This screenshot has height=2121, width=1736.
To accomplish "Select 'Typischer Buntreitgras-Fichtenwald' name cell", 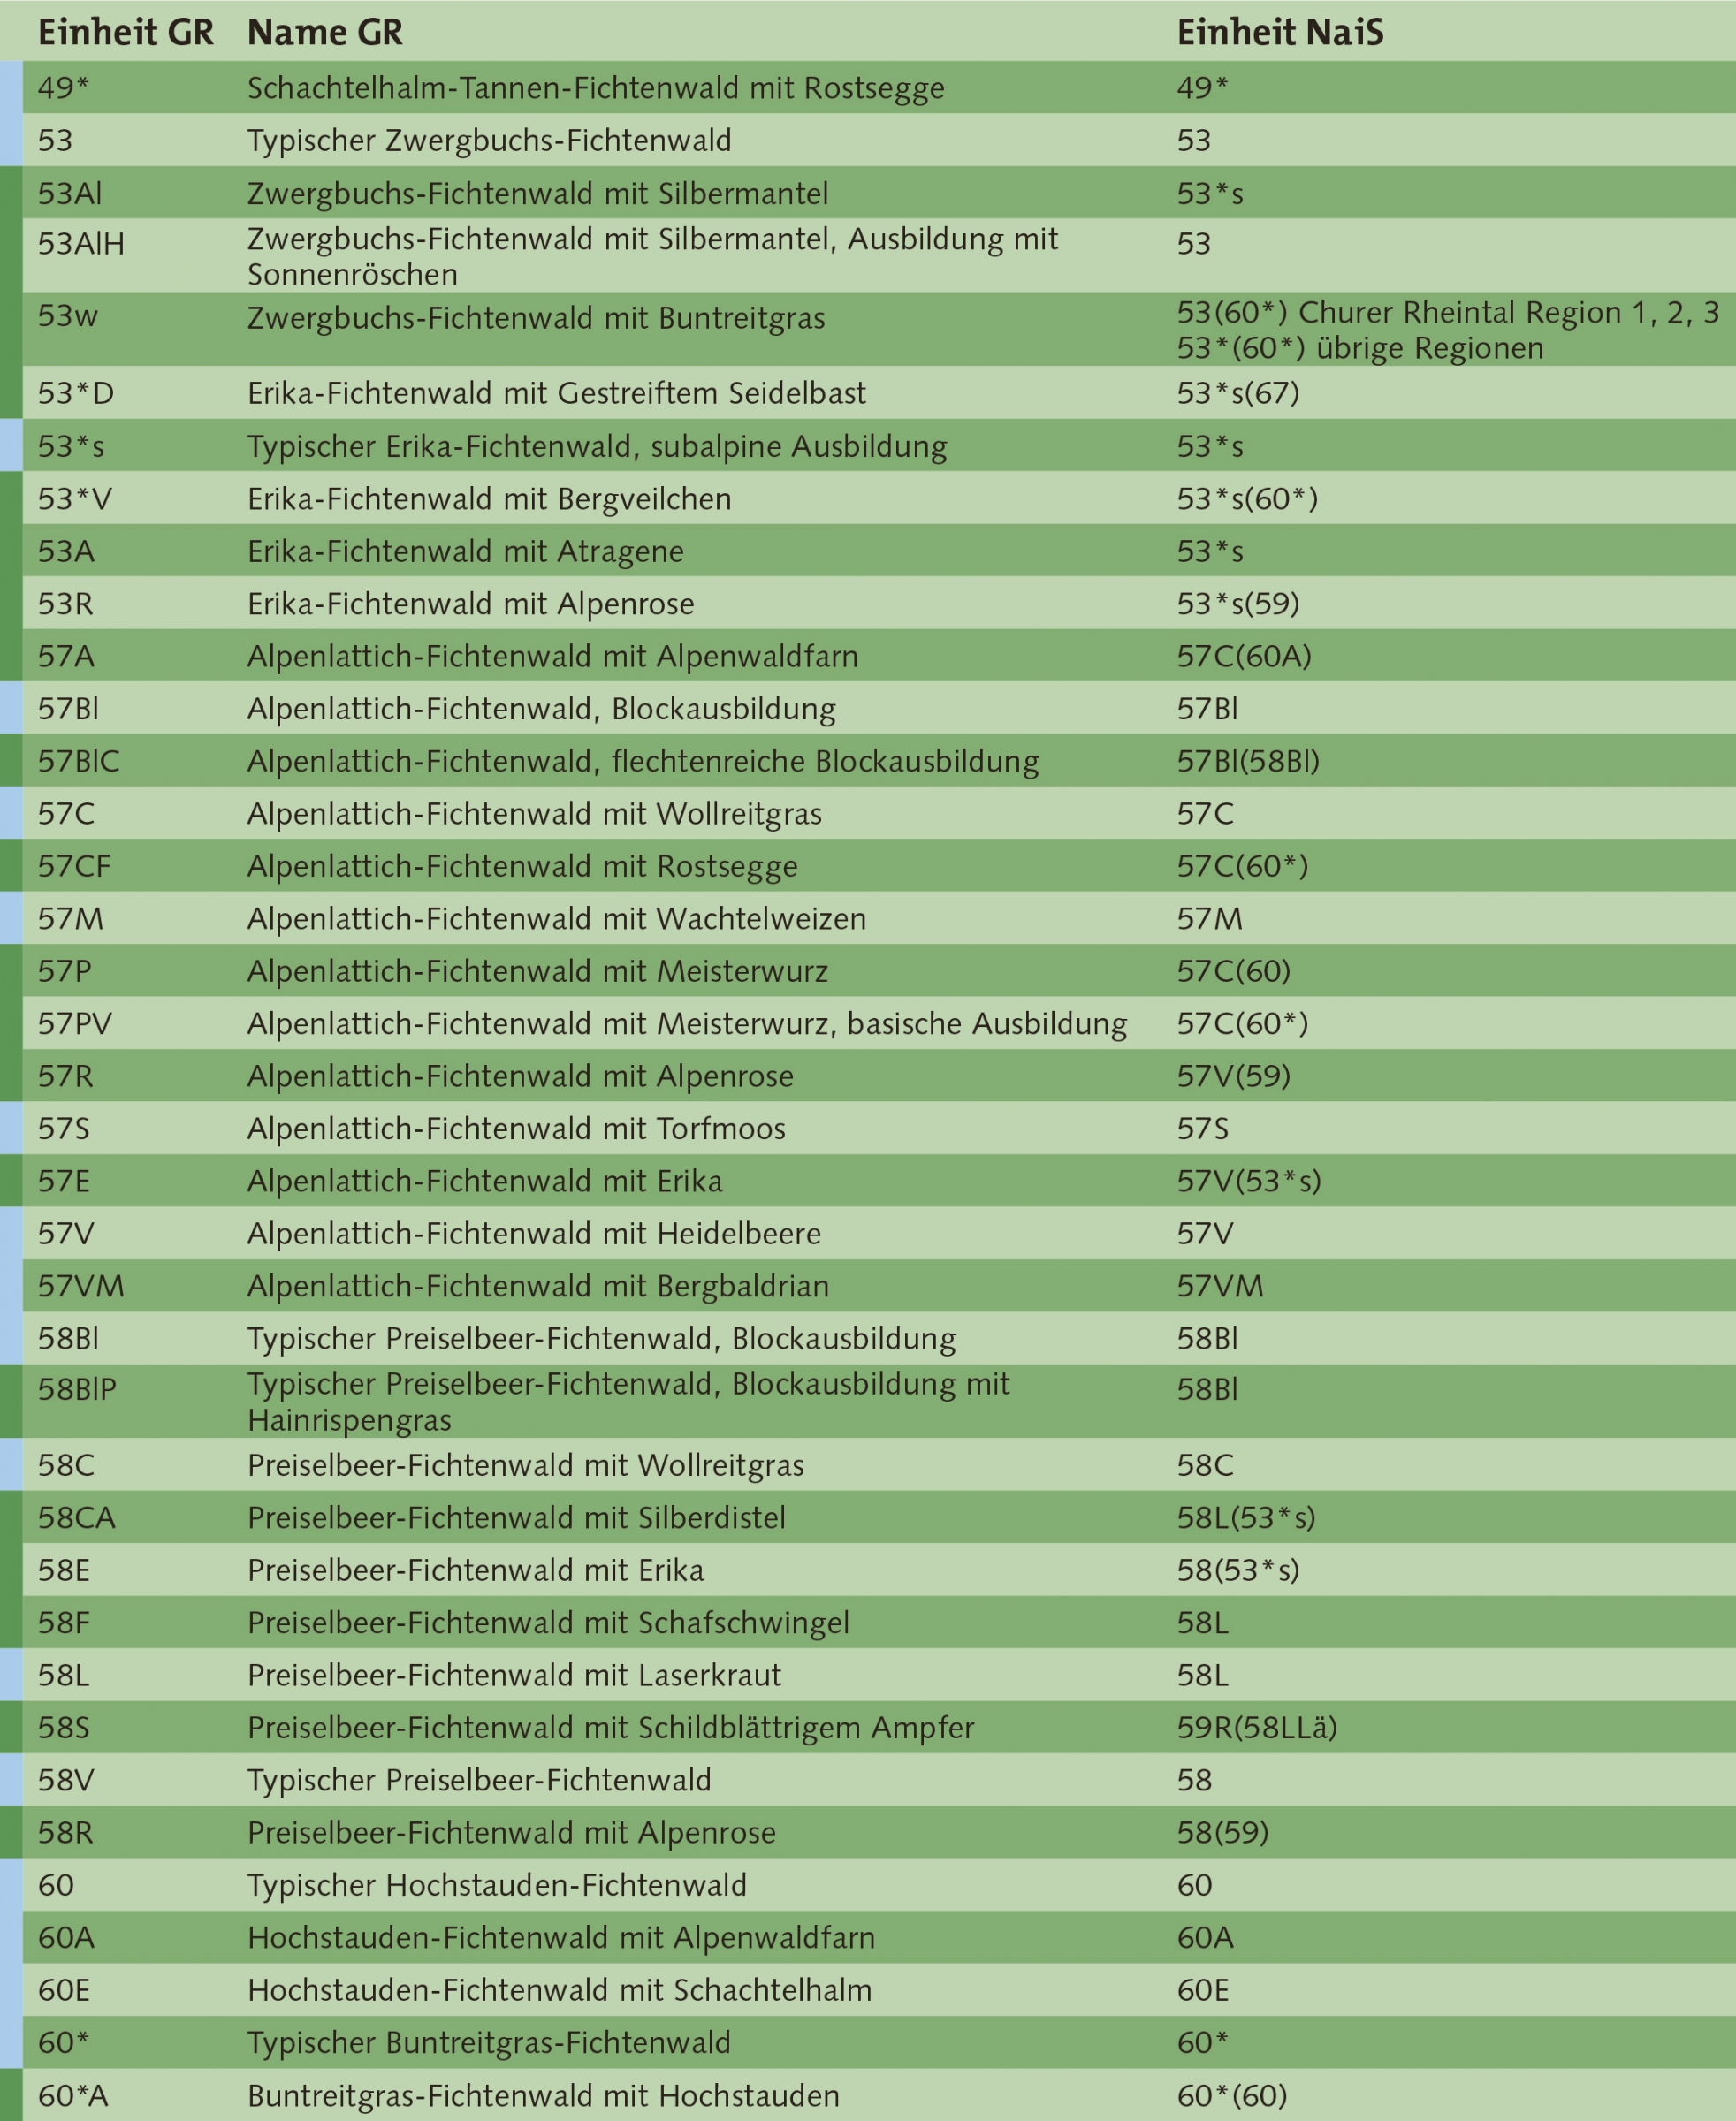I will (489, 2043).
